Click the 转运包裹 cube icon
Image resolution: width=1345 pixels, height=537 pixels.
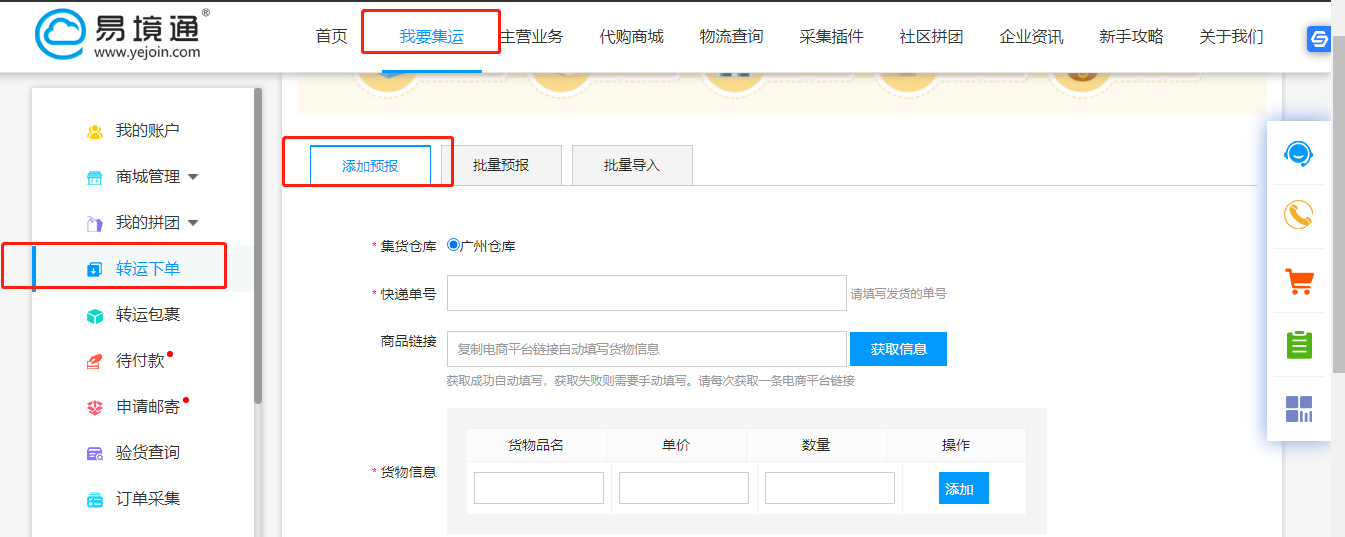[x=95, y=315]
